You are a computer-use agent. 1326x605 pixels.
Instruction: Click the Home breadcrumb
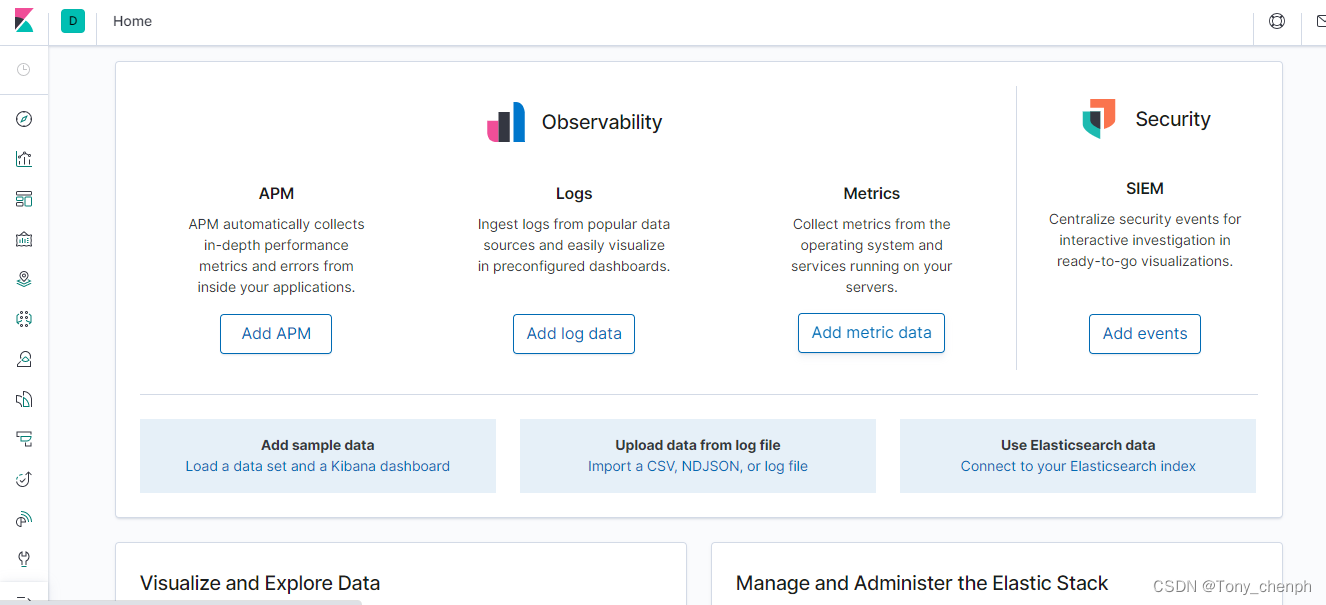coord(132,21)
